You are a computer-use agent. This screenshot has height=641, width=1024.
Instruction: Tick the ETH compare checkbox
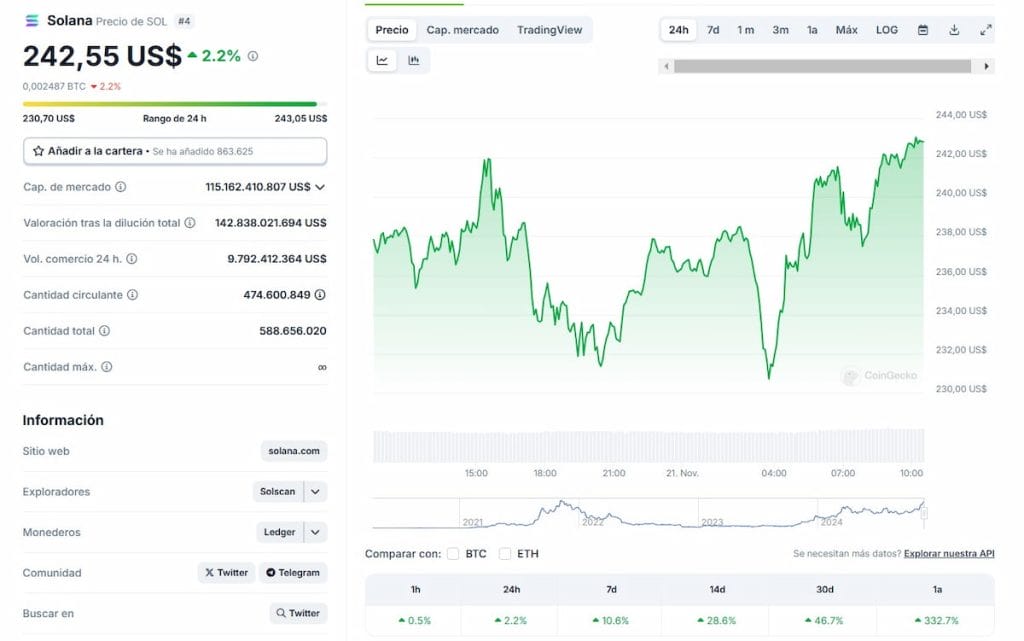pos(505,554)
